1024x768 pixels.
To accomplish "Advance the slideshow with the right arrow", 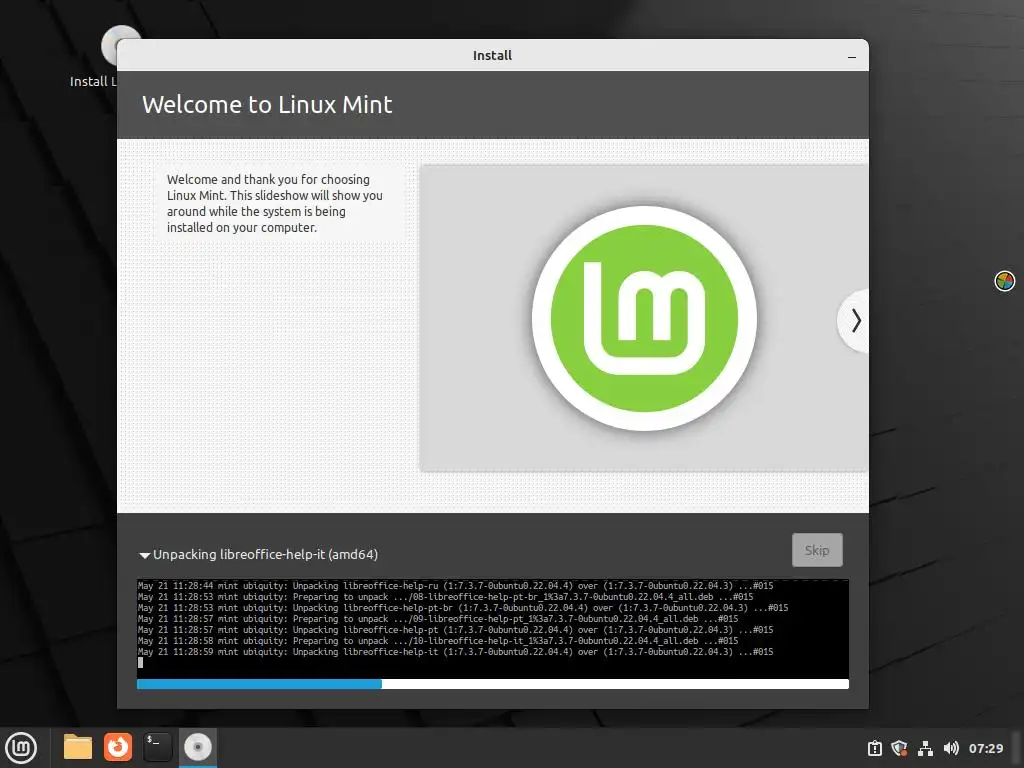I will pyautogui.click(x=855, y=321).
